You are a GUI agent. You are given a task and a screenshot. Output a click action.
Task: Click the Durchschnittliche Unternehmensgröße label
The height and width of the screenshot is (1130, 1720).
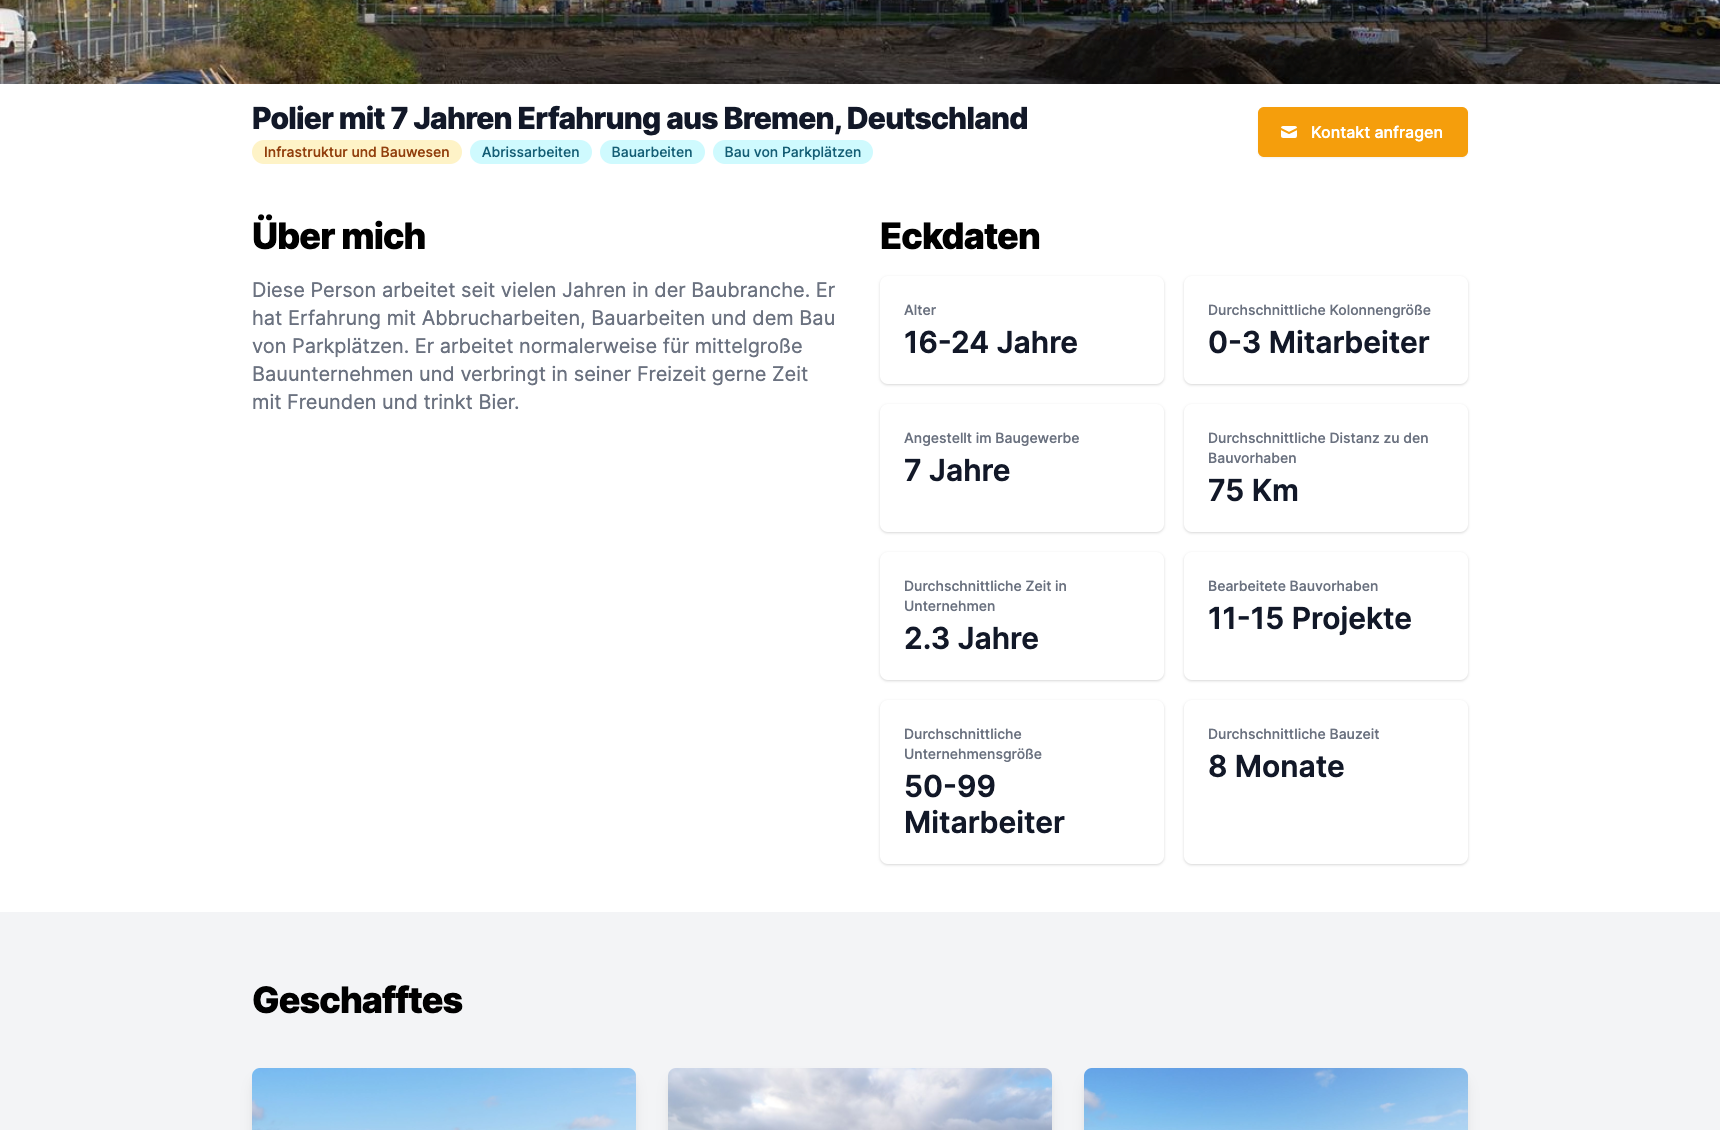click(x=973, y=744)
